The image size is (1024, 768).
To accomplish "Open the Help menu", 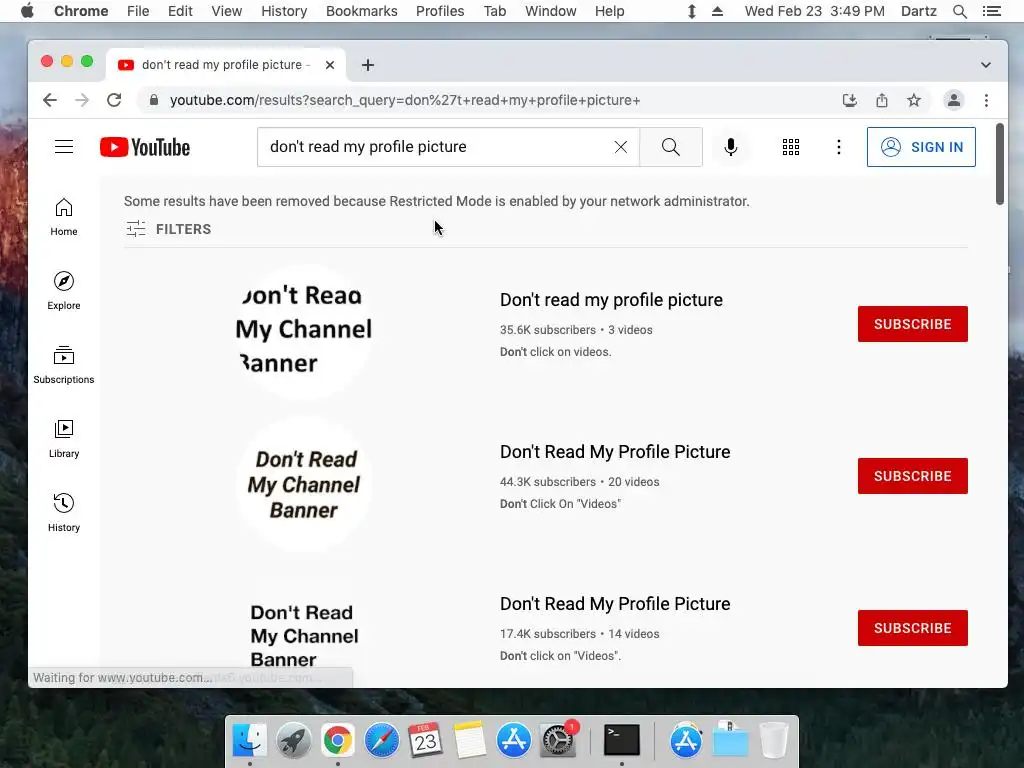I will [609, 11].
